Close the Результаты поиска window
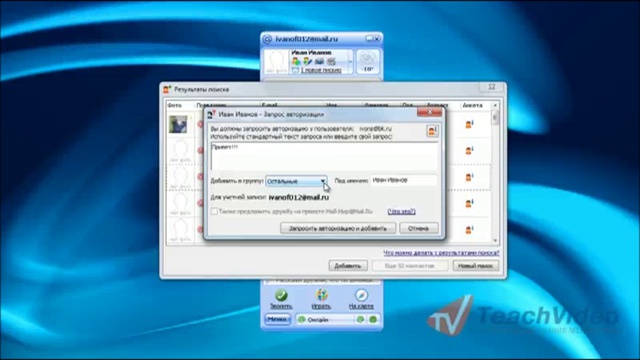The image size is (640, 360). [x=492, y=87]
